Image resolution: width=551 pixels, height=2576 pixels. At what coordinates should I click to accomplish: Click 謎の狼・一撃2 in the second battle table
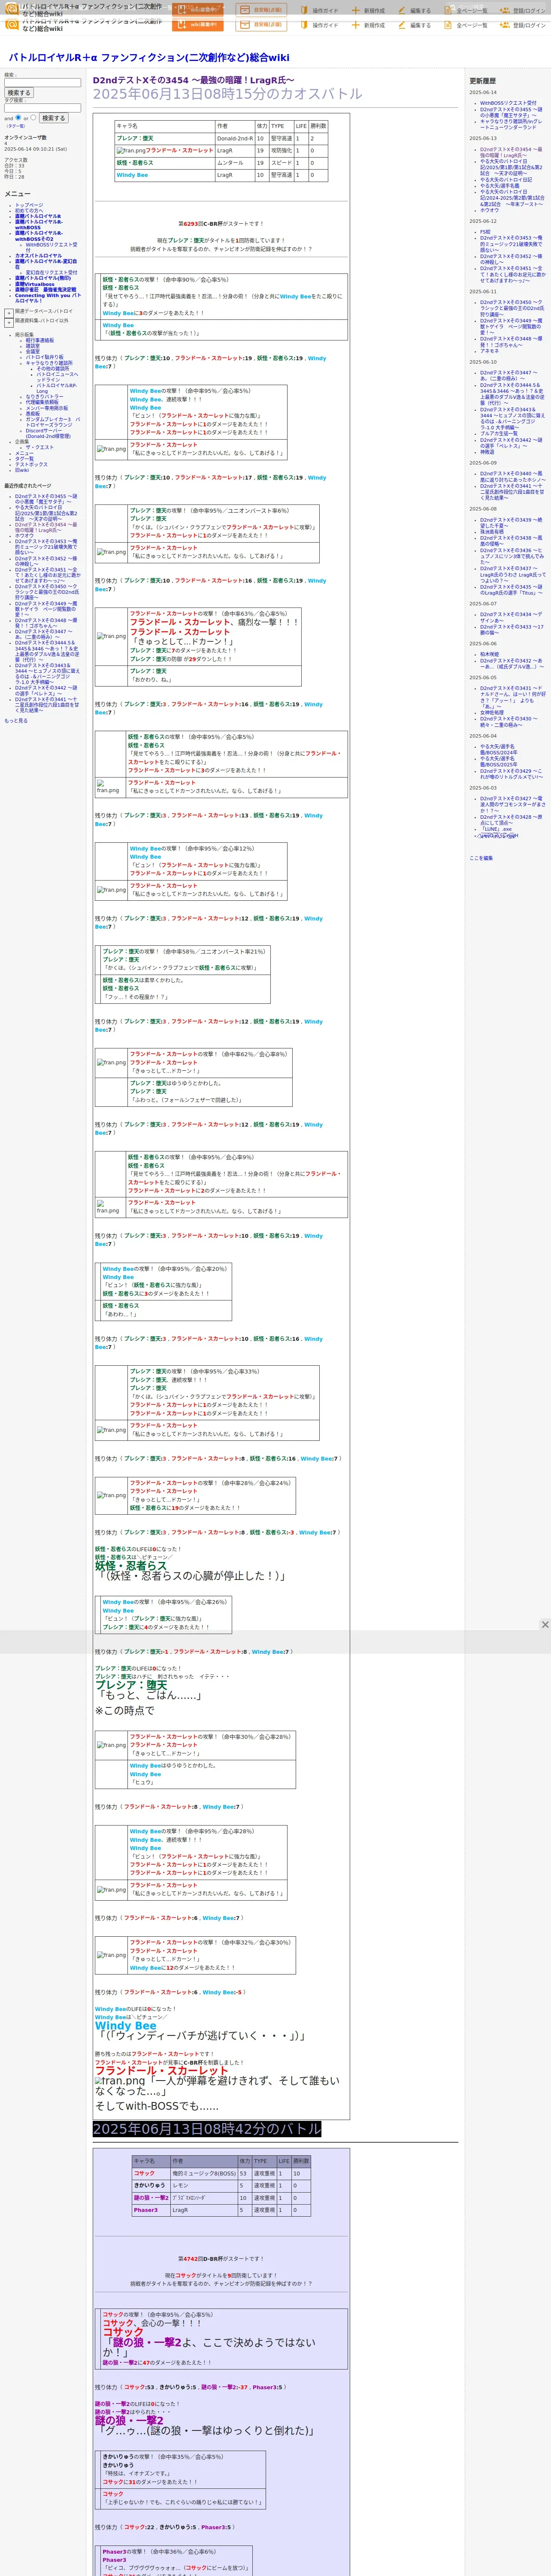click(x=152, y=2198)
